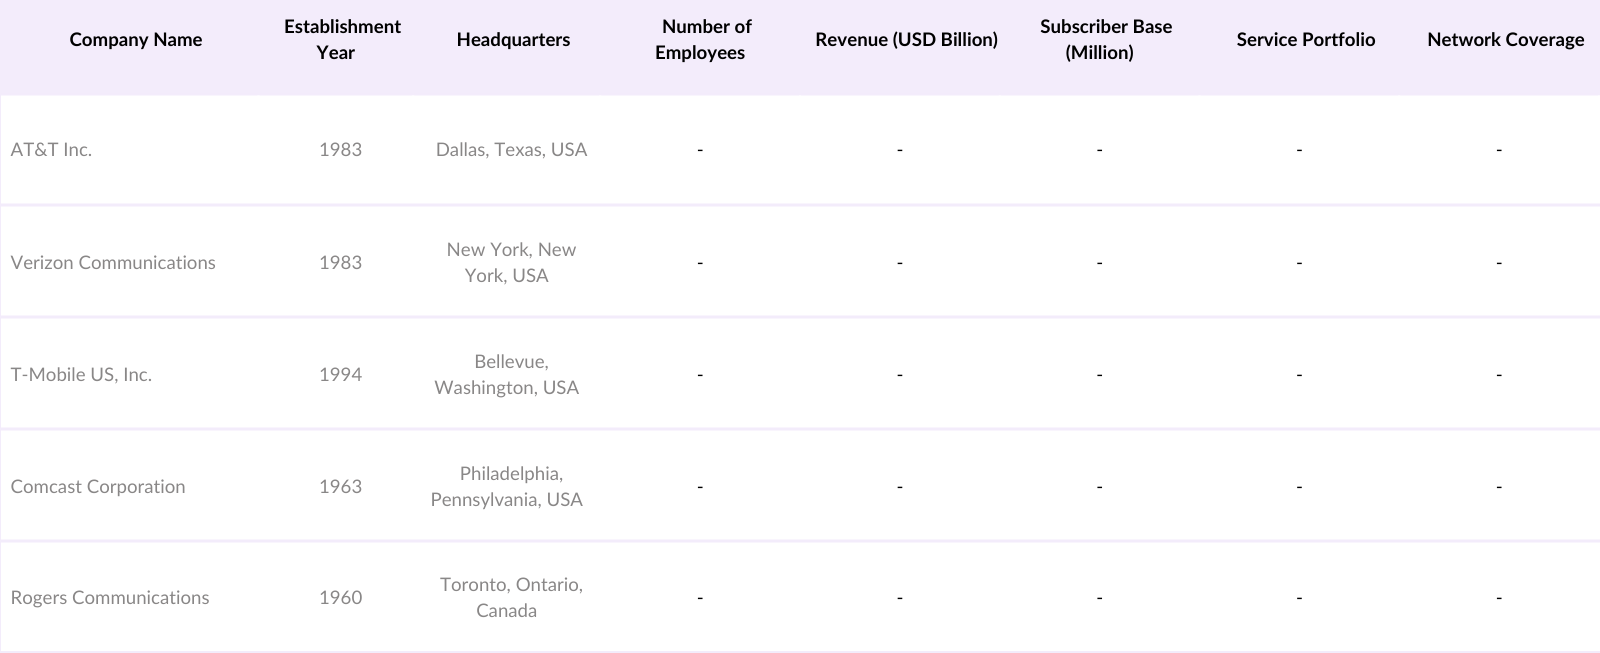Select the Network Coverage column header
Screen dimensions: 1600x653
pos(1505,40)
